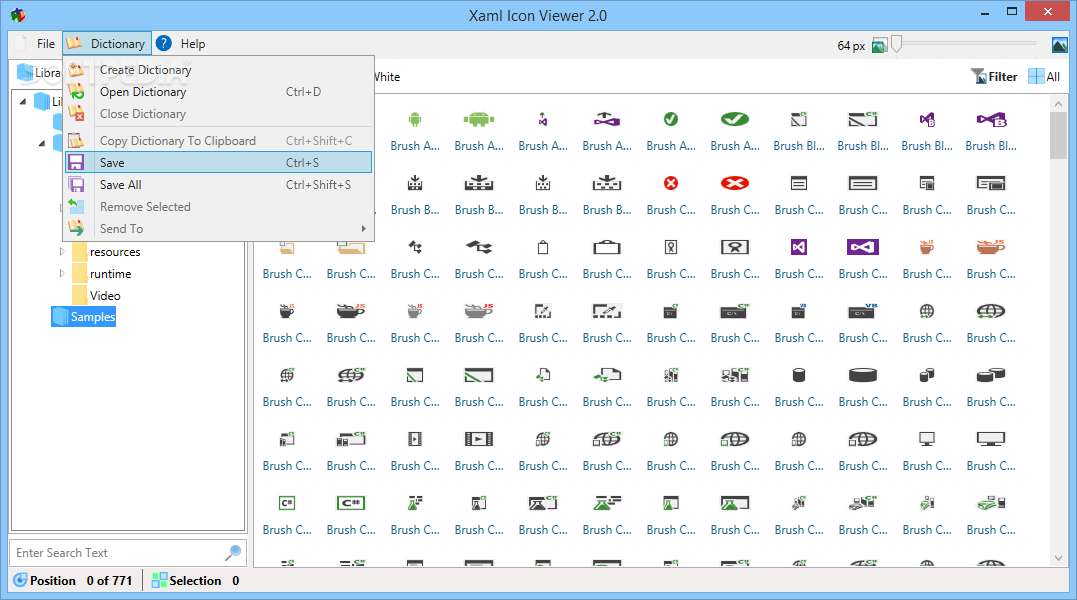Choose Open Dictionary menu entry
The height and width of the screenshot is (600, 1077).
pos(218,91)
